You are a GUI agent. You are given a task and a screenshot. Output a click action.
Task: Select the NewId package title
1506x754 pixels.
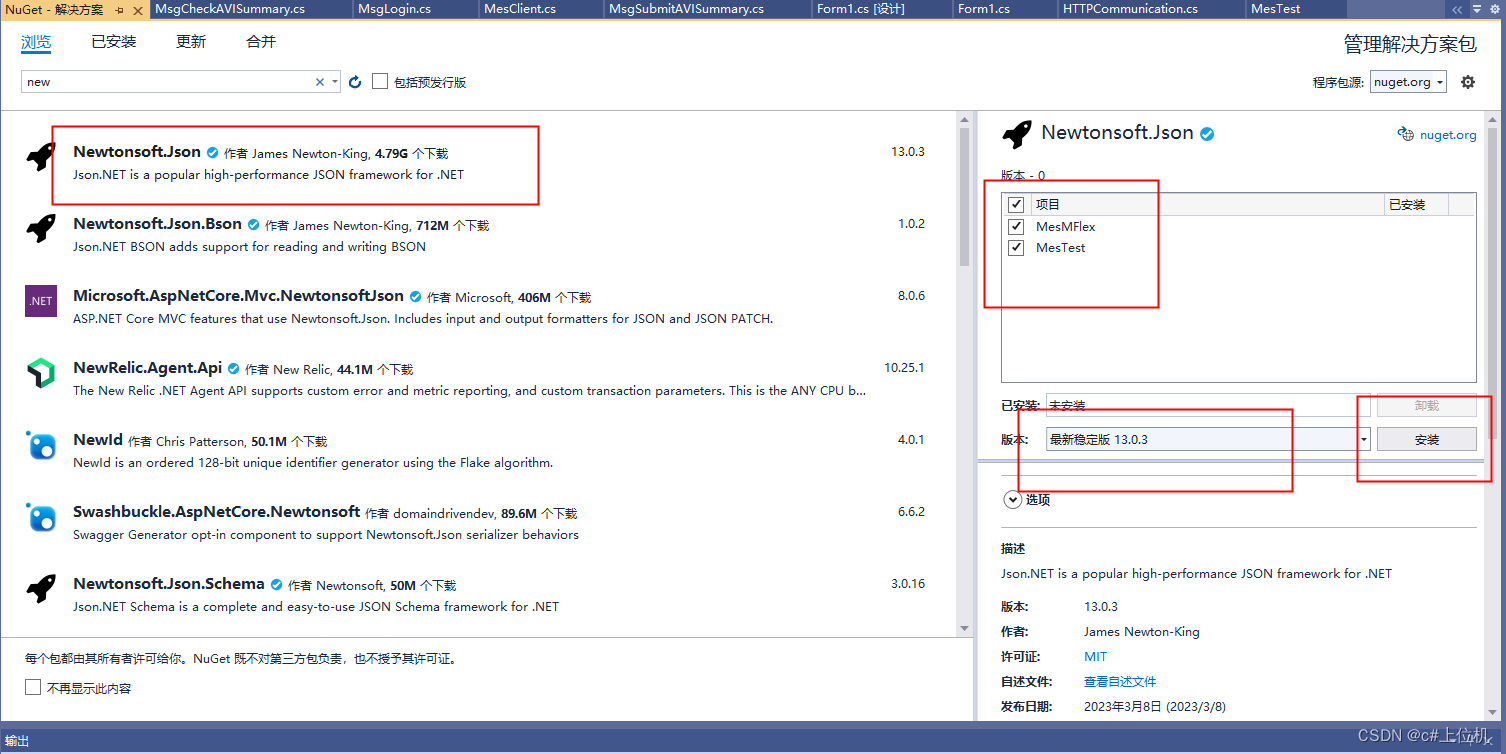pos(98,440)
